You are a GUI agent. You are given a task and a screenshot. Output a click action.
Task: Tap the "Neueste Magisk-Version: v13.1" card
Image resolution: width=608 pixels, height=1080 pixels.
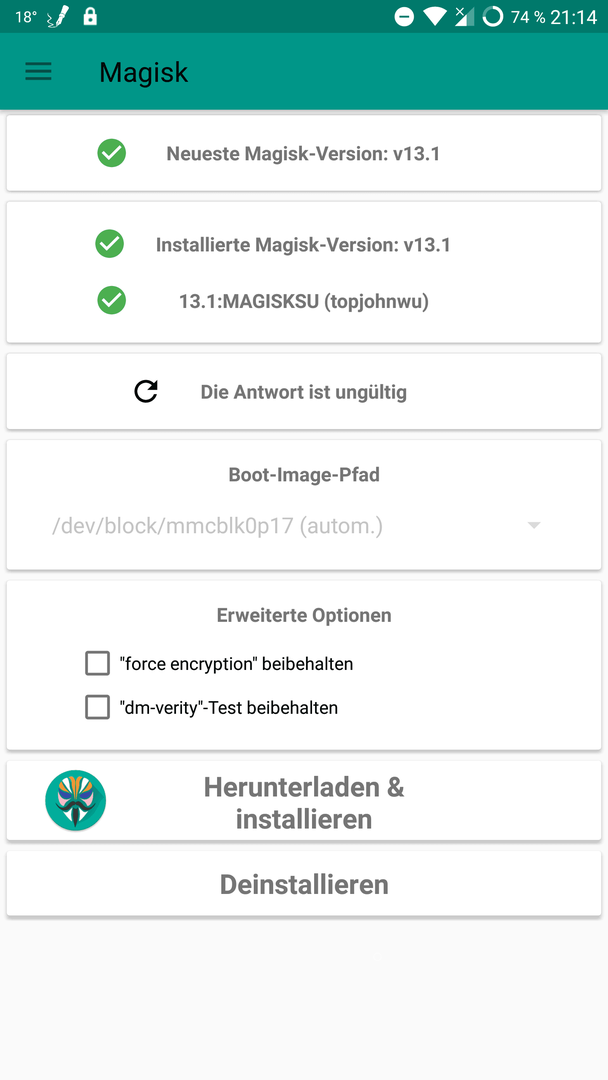[304, 153]
